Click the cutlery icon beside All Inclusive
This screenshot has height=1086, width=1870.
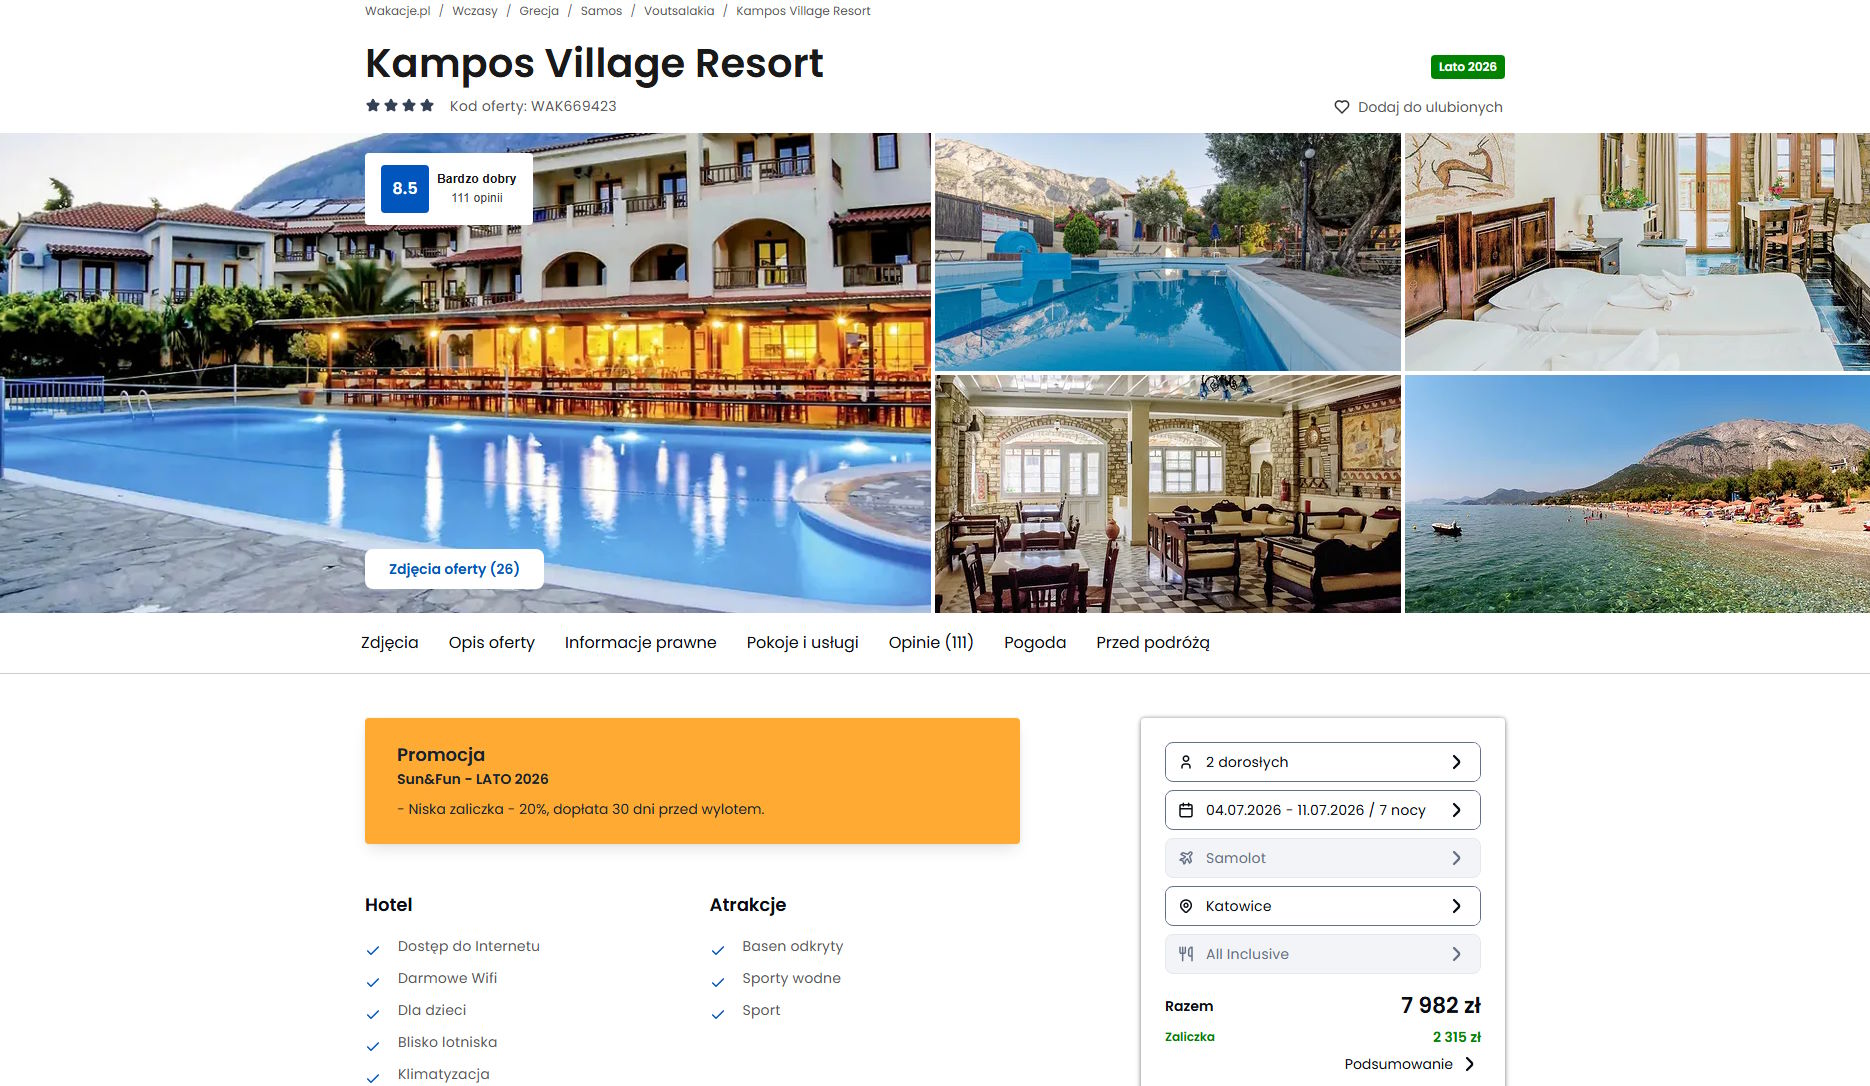click(x=1186, y=954)
